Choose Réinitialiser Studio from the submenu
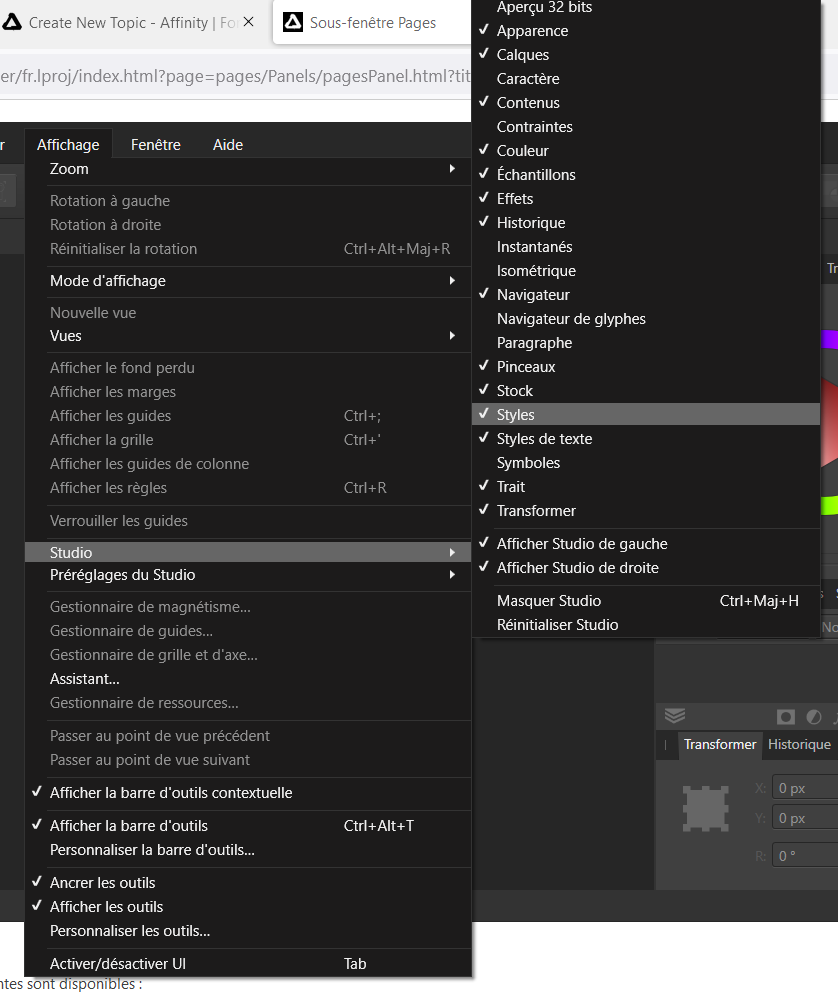The width and height of the screenshot is (838, 998). [x=557, y=625]
